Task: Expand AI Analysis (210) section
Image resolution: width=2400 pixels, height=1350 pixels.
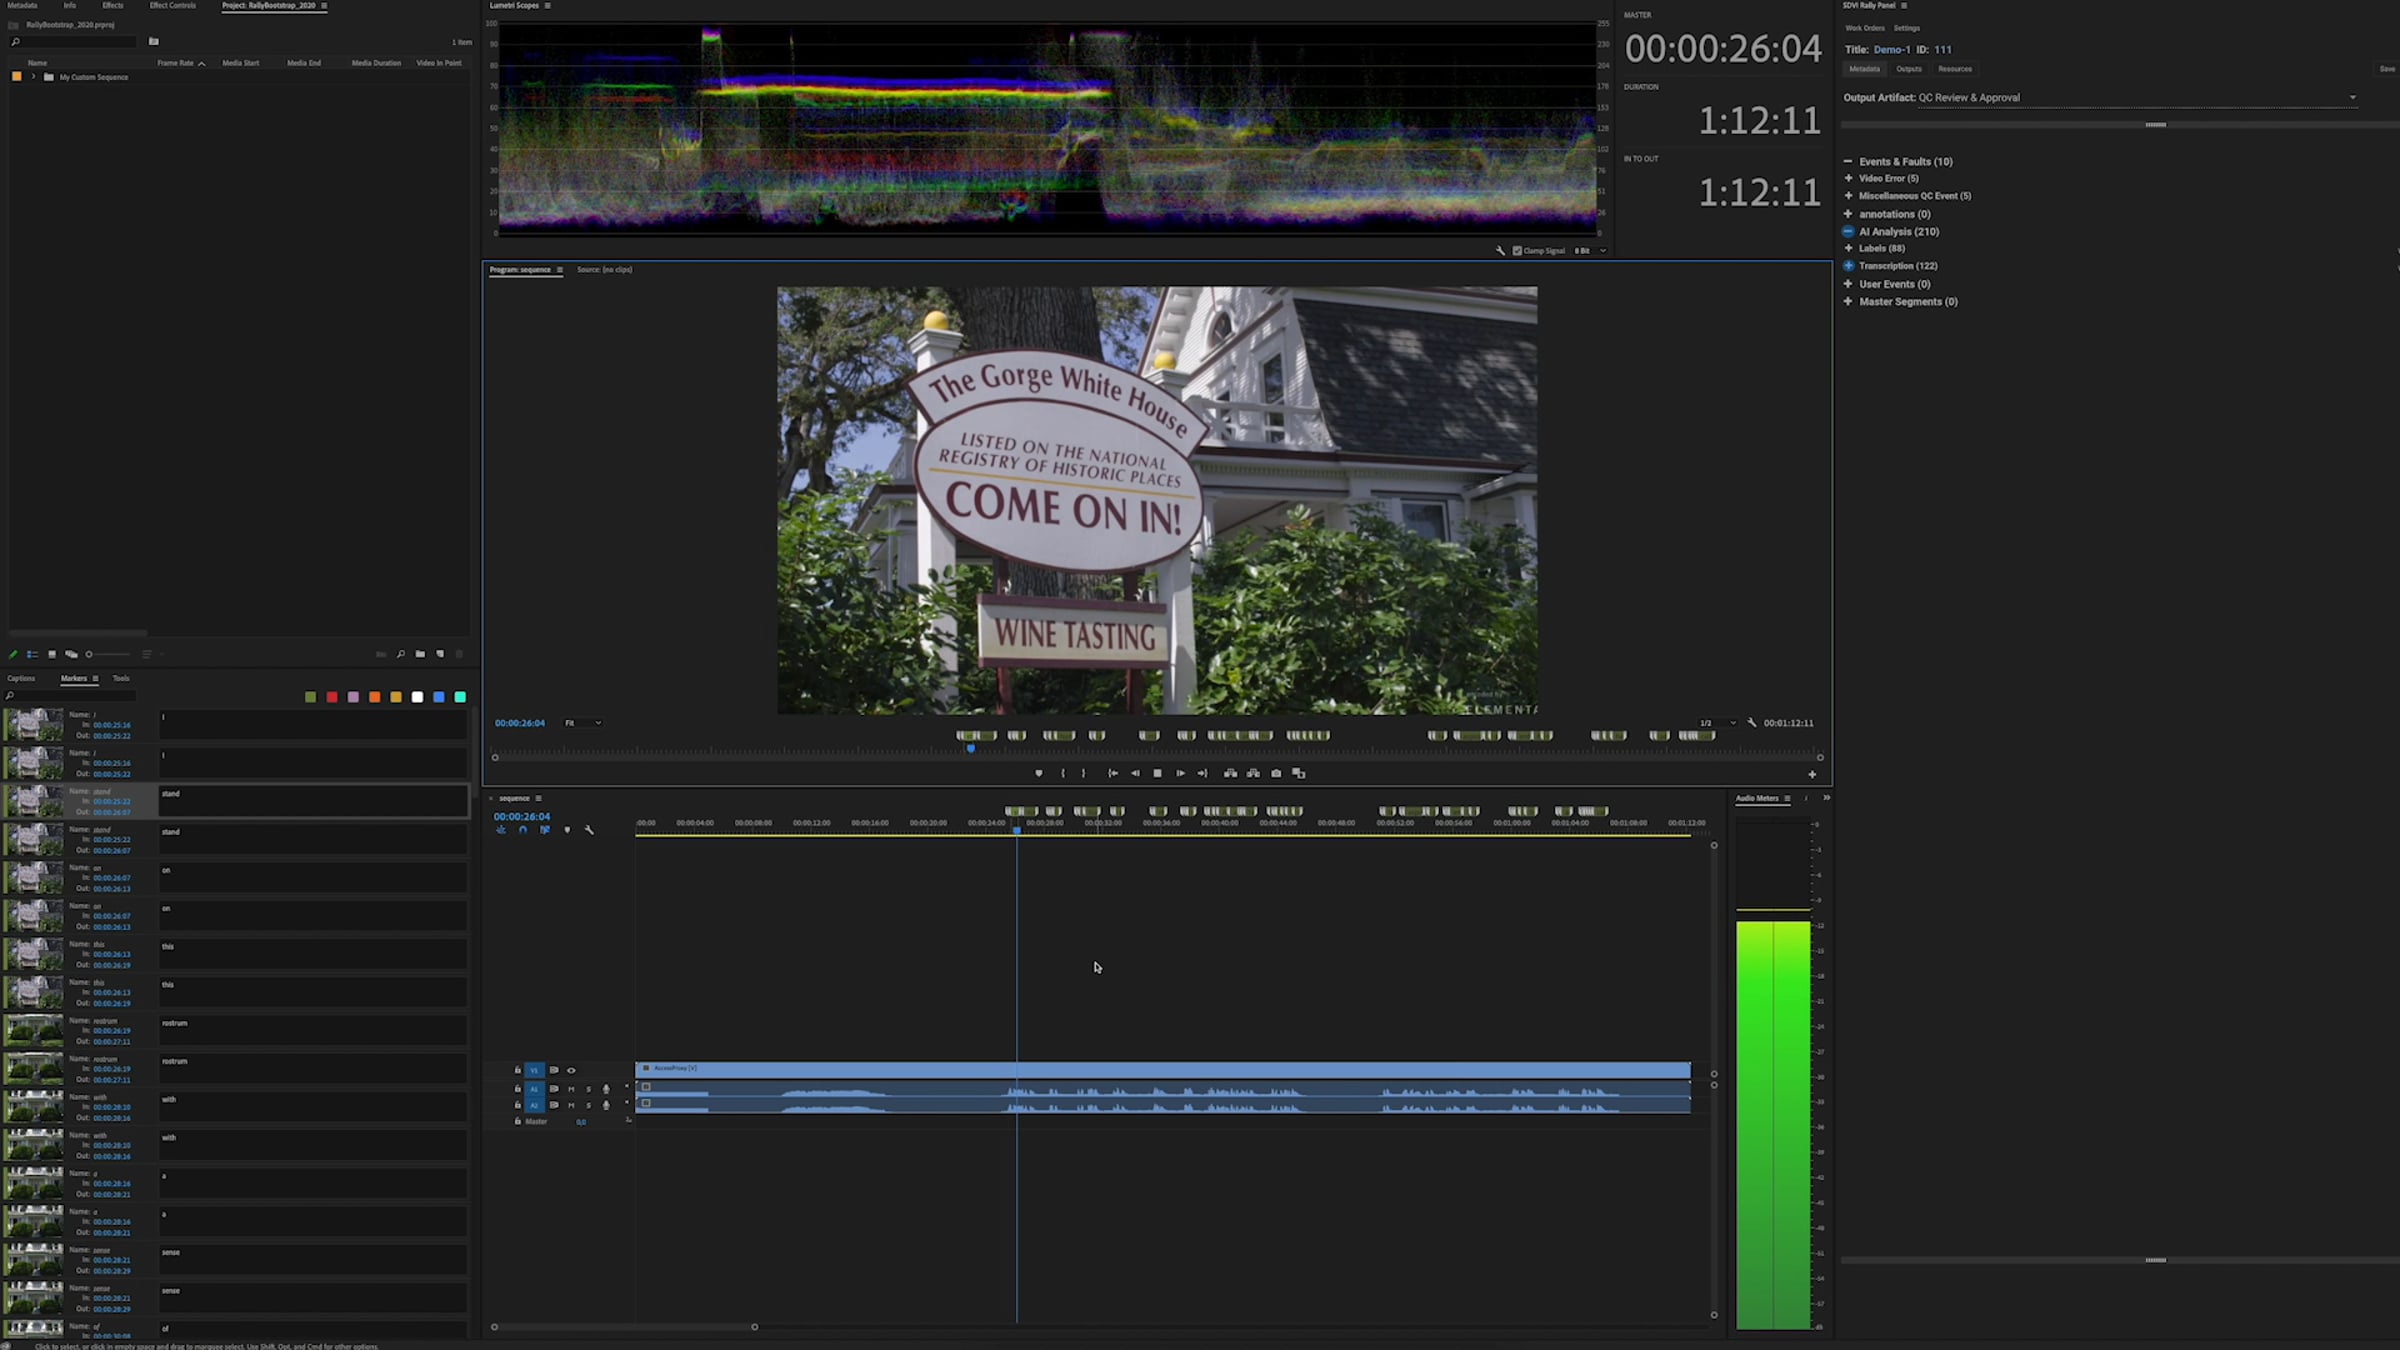Action: click(1848, 231)
